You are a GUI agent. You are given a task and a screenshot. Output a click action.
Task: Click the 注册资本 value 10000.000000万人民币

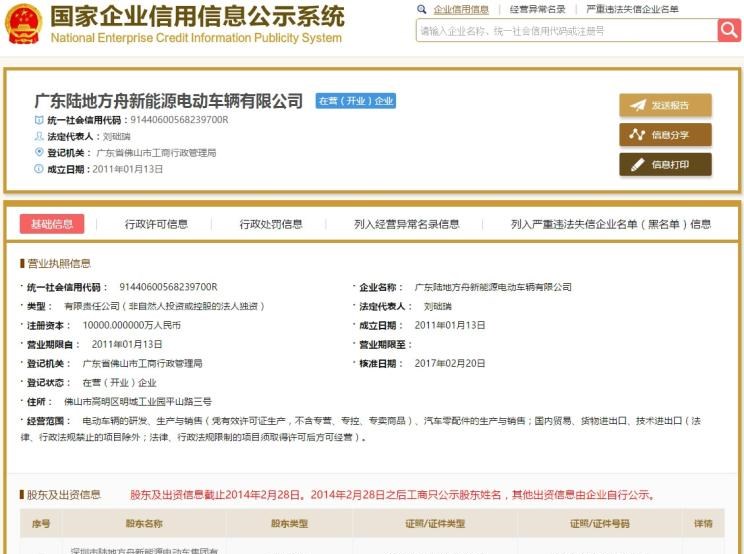click(x=131, y=325)
